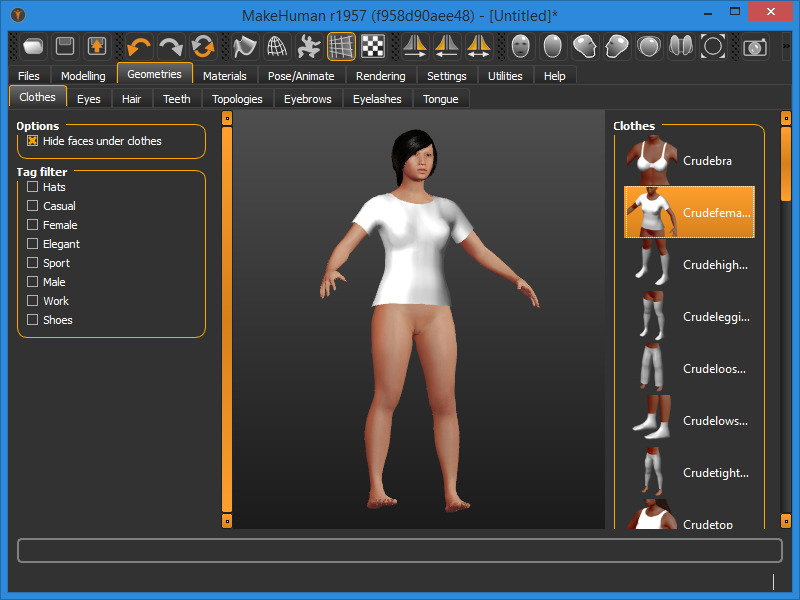Undo the last action with orange arrow
Screen dimensions: 800x600
139,46
